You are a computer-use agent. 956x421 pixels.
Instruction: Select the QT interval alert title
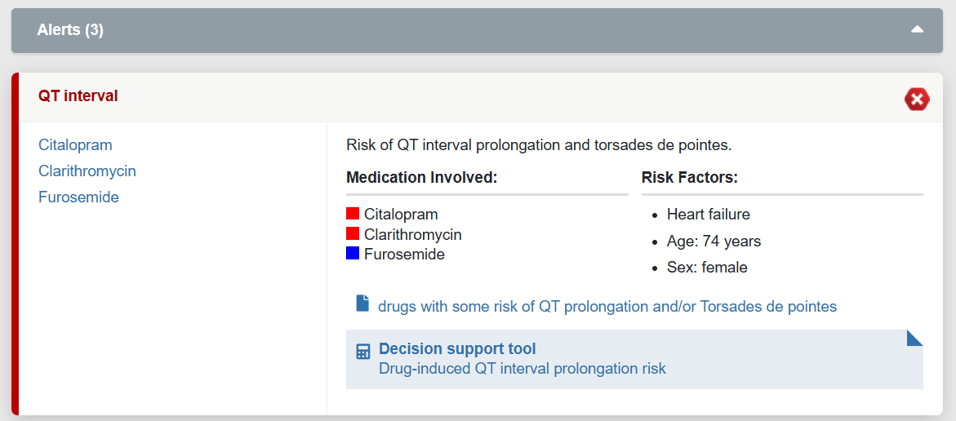click(x=78, y=96)
